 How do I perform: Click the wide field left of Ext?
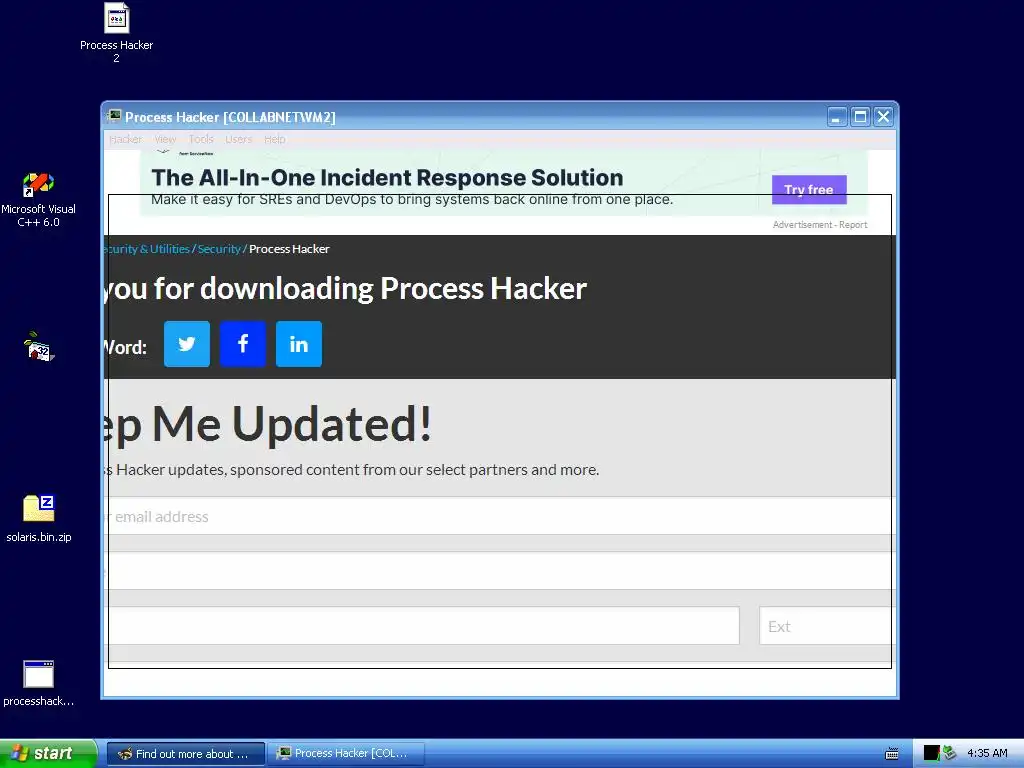(x=422, y=626)
